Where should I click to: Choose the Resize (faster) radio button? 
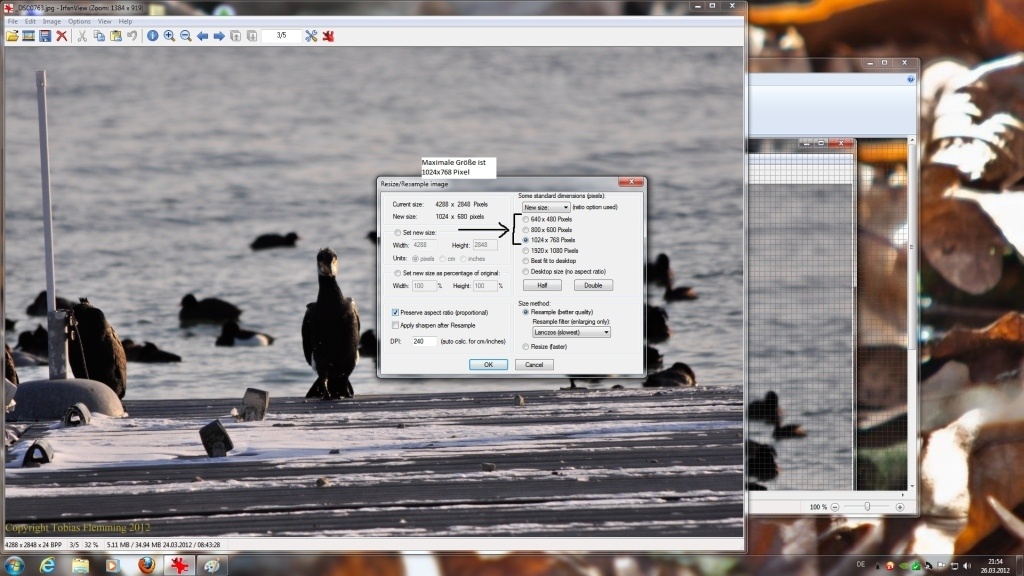[526, 347]
